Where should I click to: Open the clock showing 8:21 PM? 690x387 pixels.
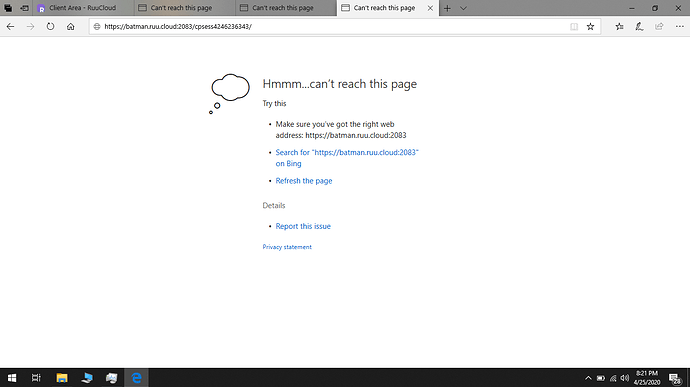pyautogui.click(x=647, y=378)
